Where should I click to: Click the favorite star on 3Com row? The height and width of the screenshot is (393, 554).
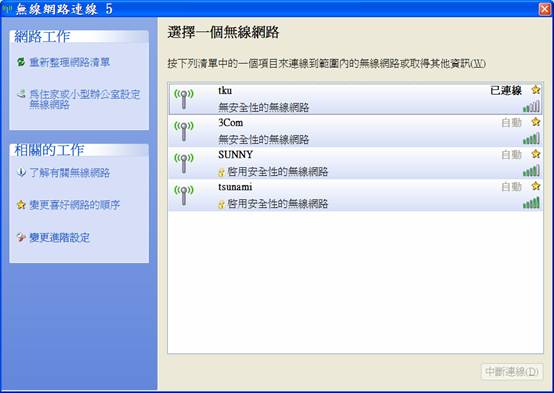point(536,122)
